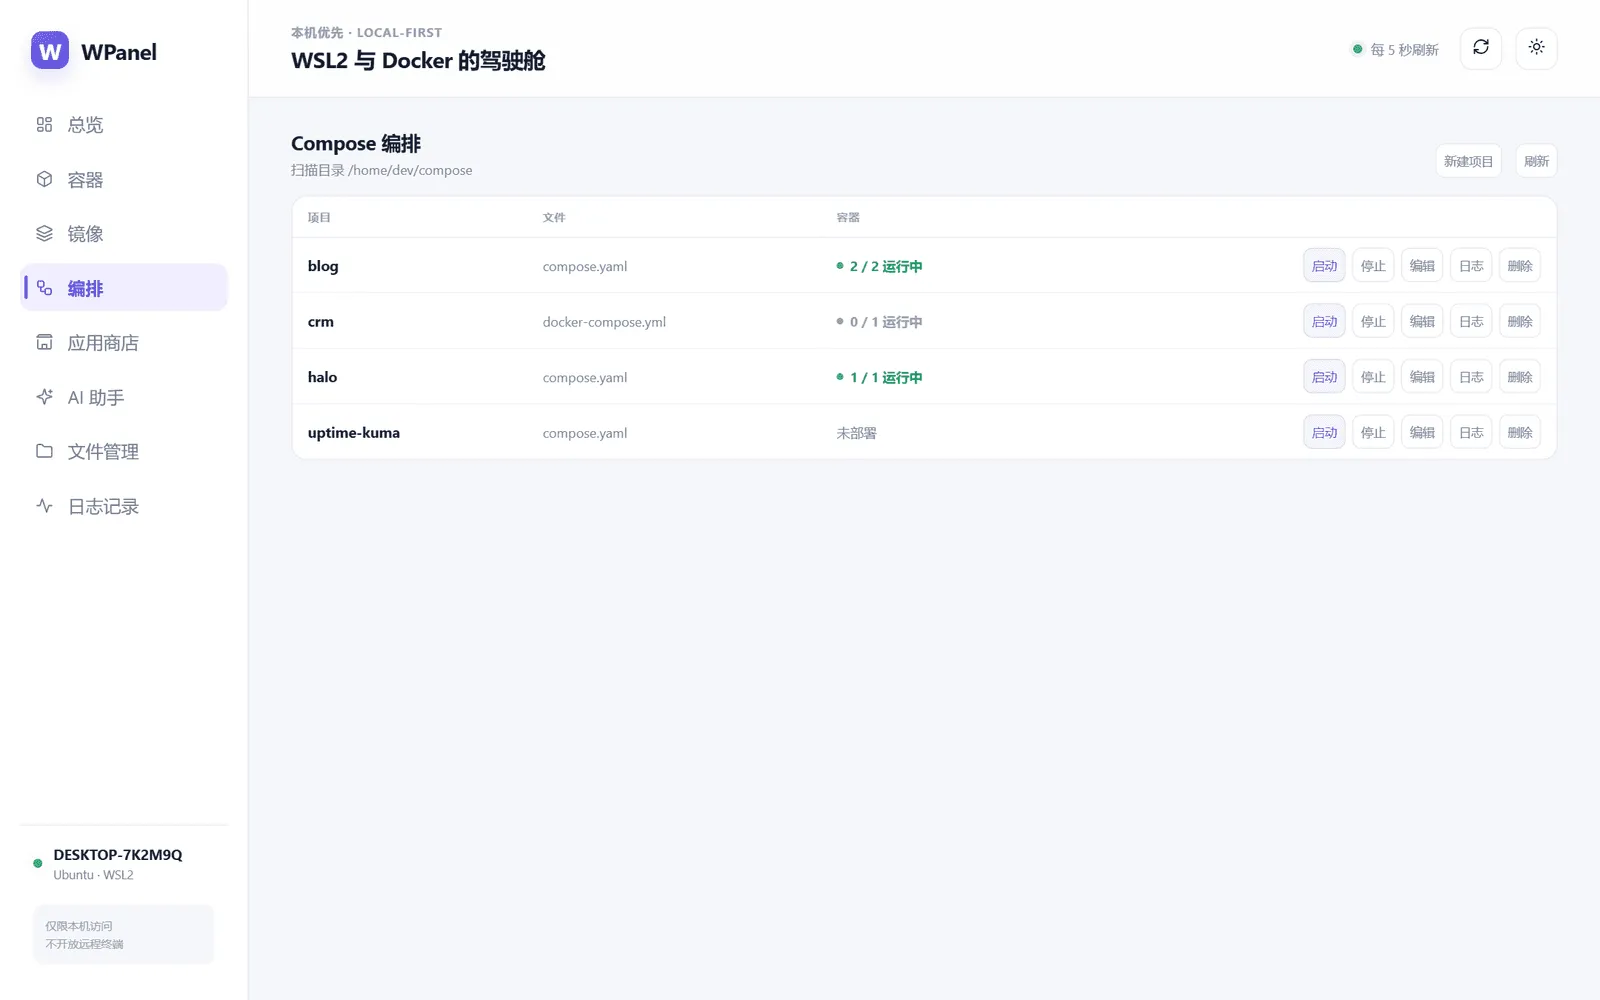The height and width of the screenshot is (1000, 1600).
Task: Edit the blog compose file
Action: point(1422,266)
